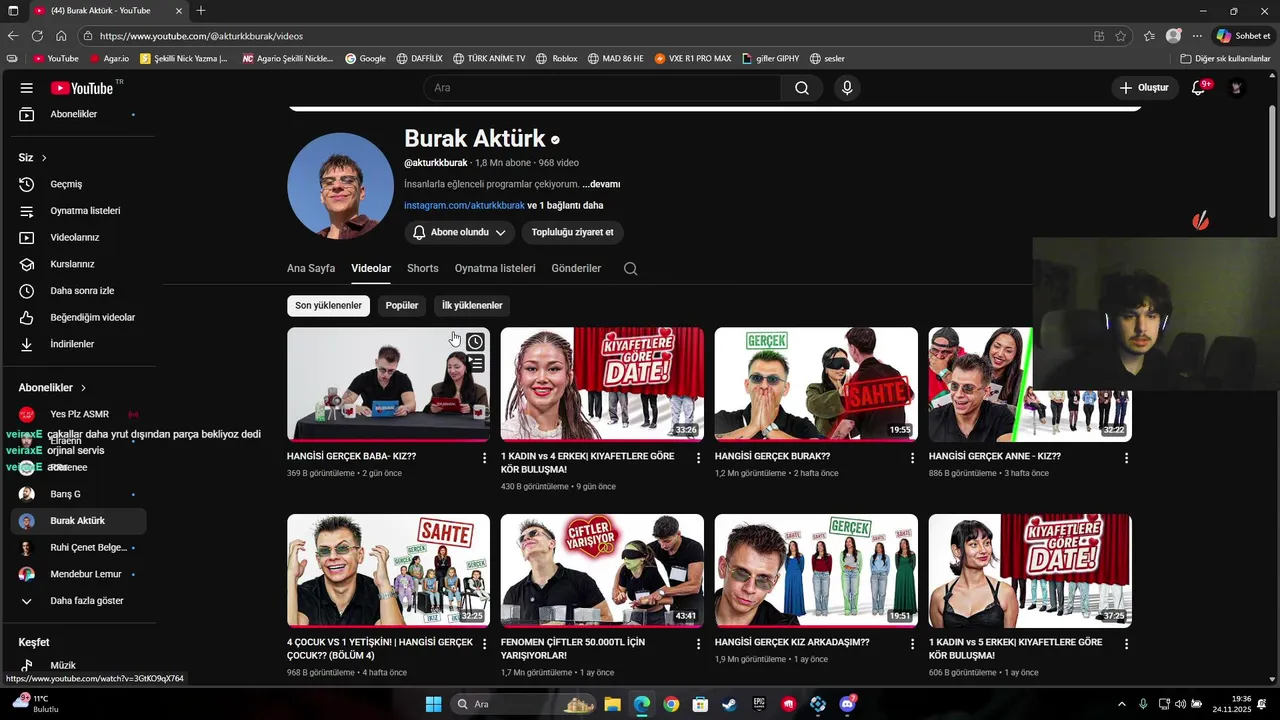Open Windows Start menu
This screenshot has width=1280, height=720.
click(433, 704)
